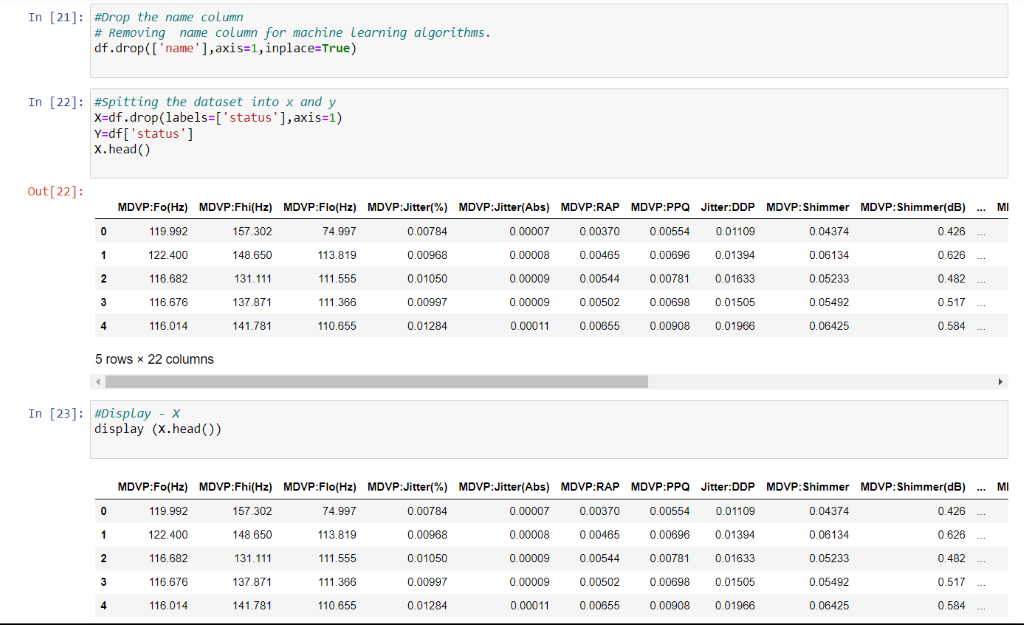Select the "Out[22]:" output prompt
The image size is (1024, 625).
56,192
